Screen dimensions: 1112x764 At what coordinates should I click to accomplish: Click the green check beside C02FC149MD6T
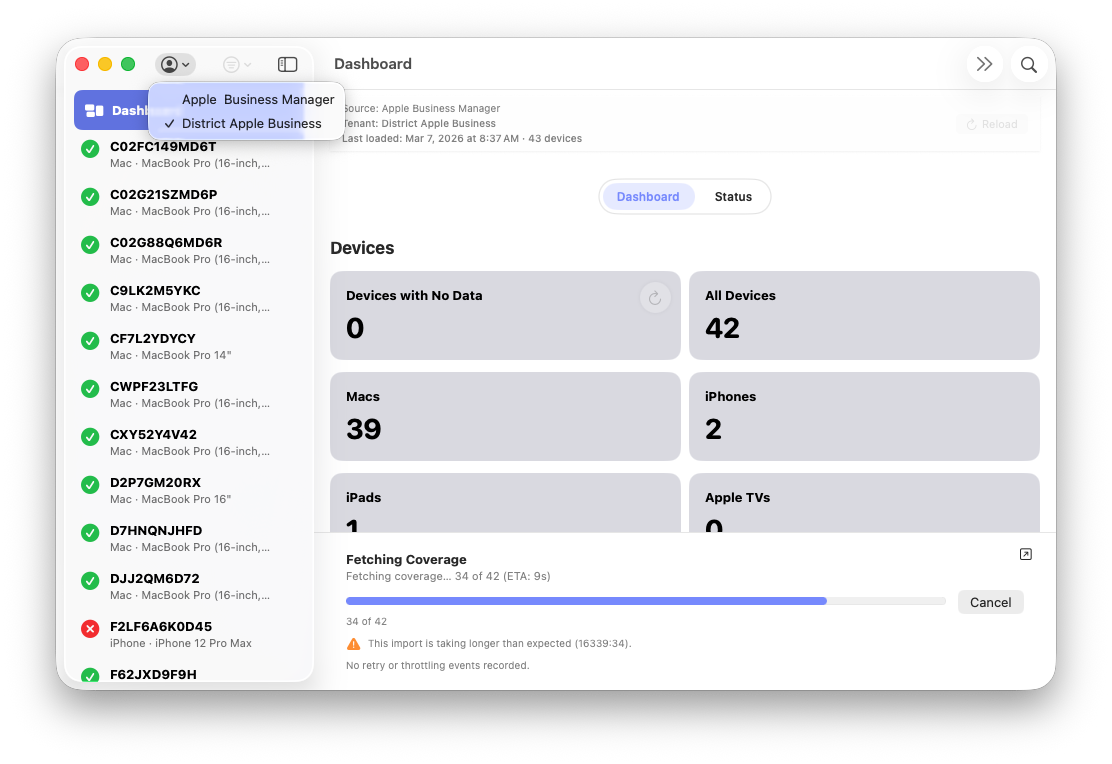coord(89,149)
